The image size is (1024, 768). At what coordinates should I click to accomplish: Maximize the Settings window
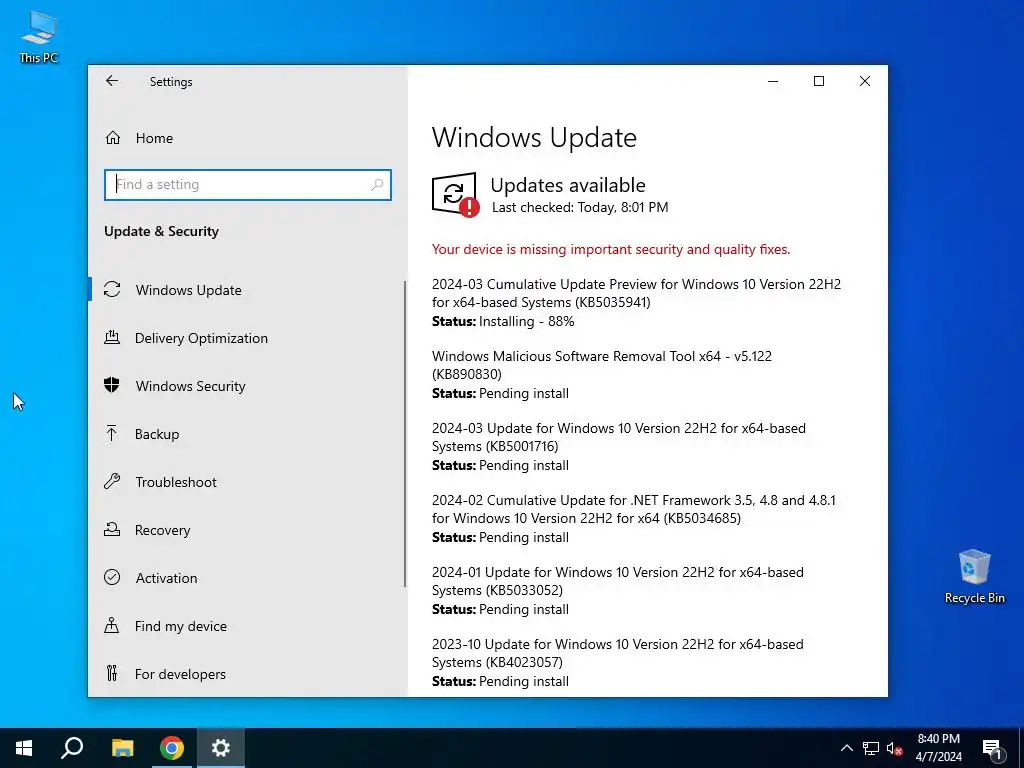[x=818, y=81]
